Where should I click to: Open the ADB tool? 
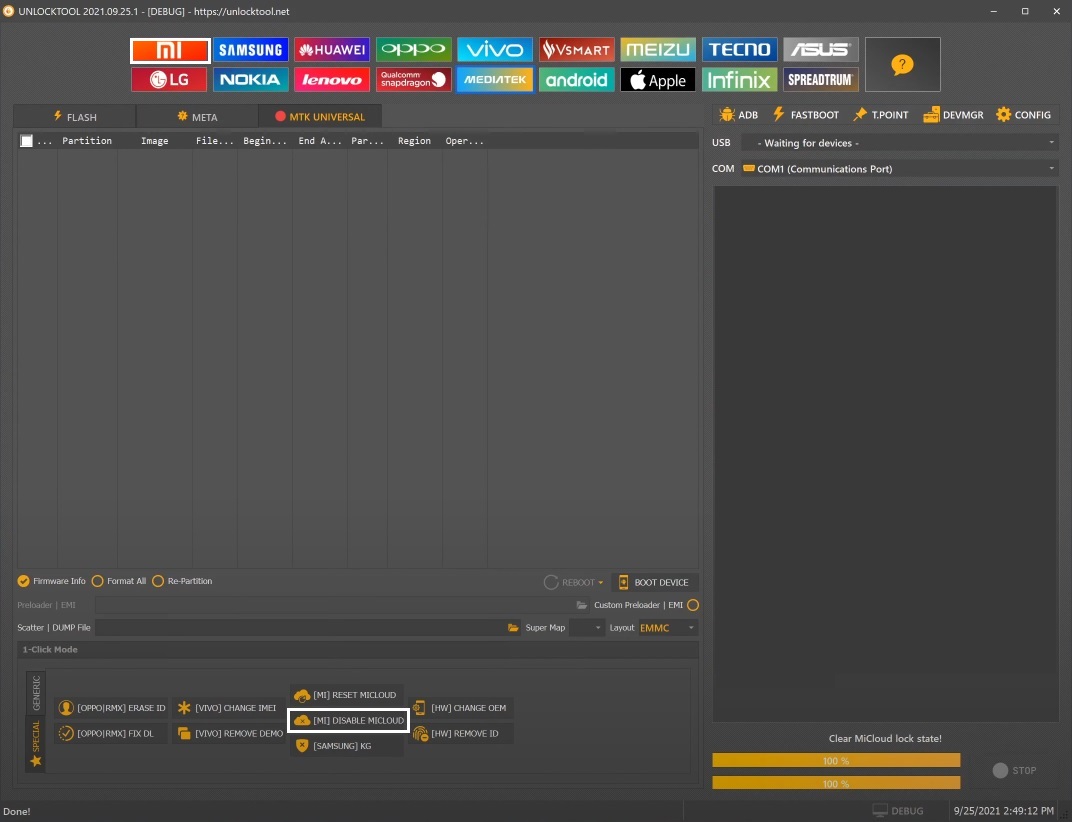click(738, 115)
